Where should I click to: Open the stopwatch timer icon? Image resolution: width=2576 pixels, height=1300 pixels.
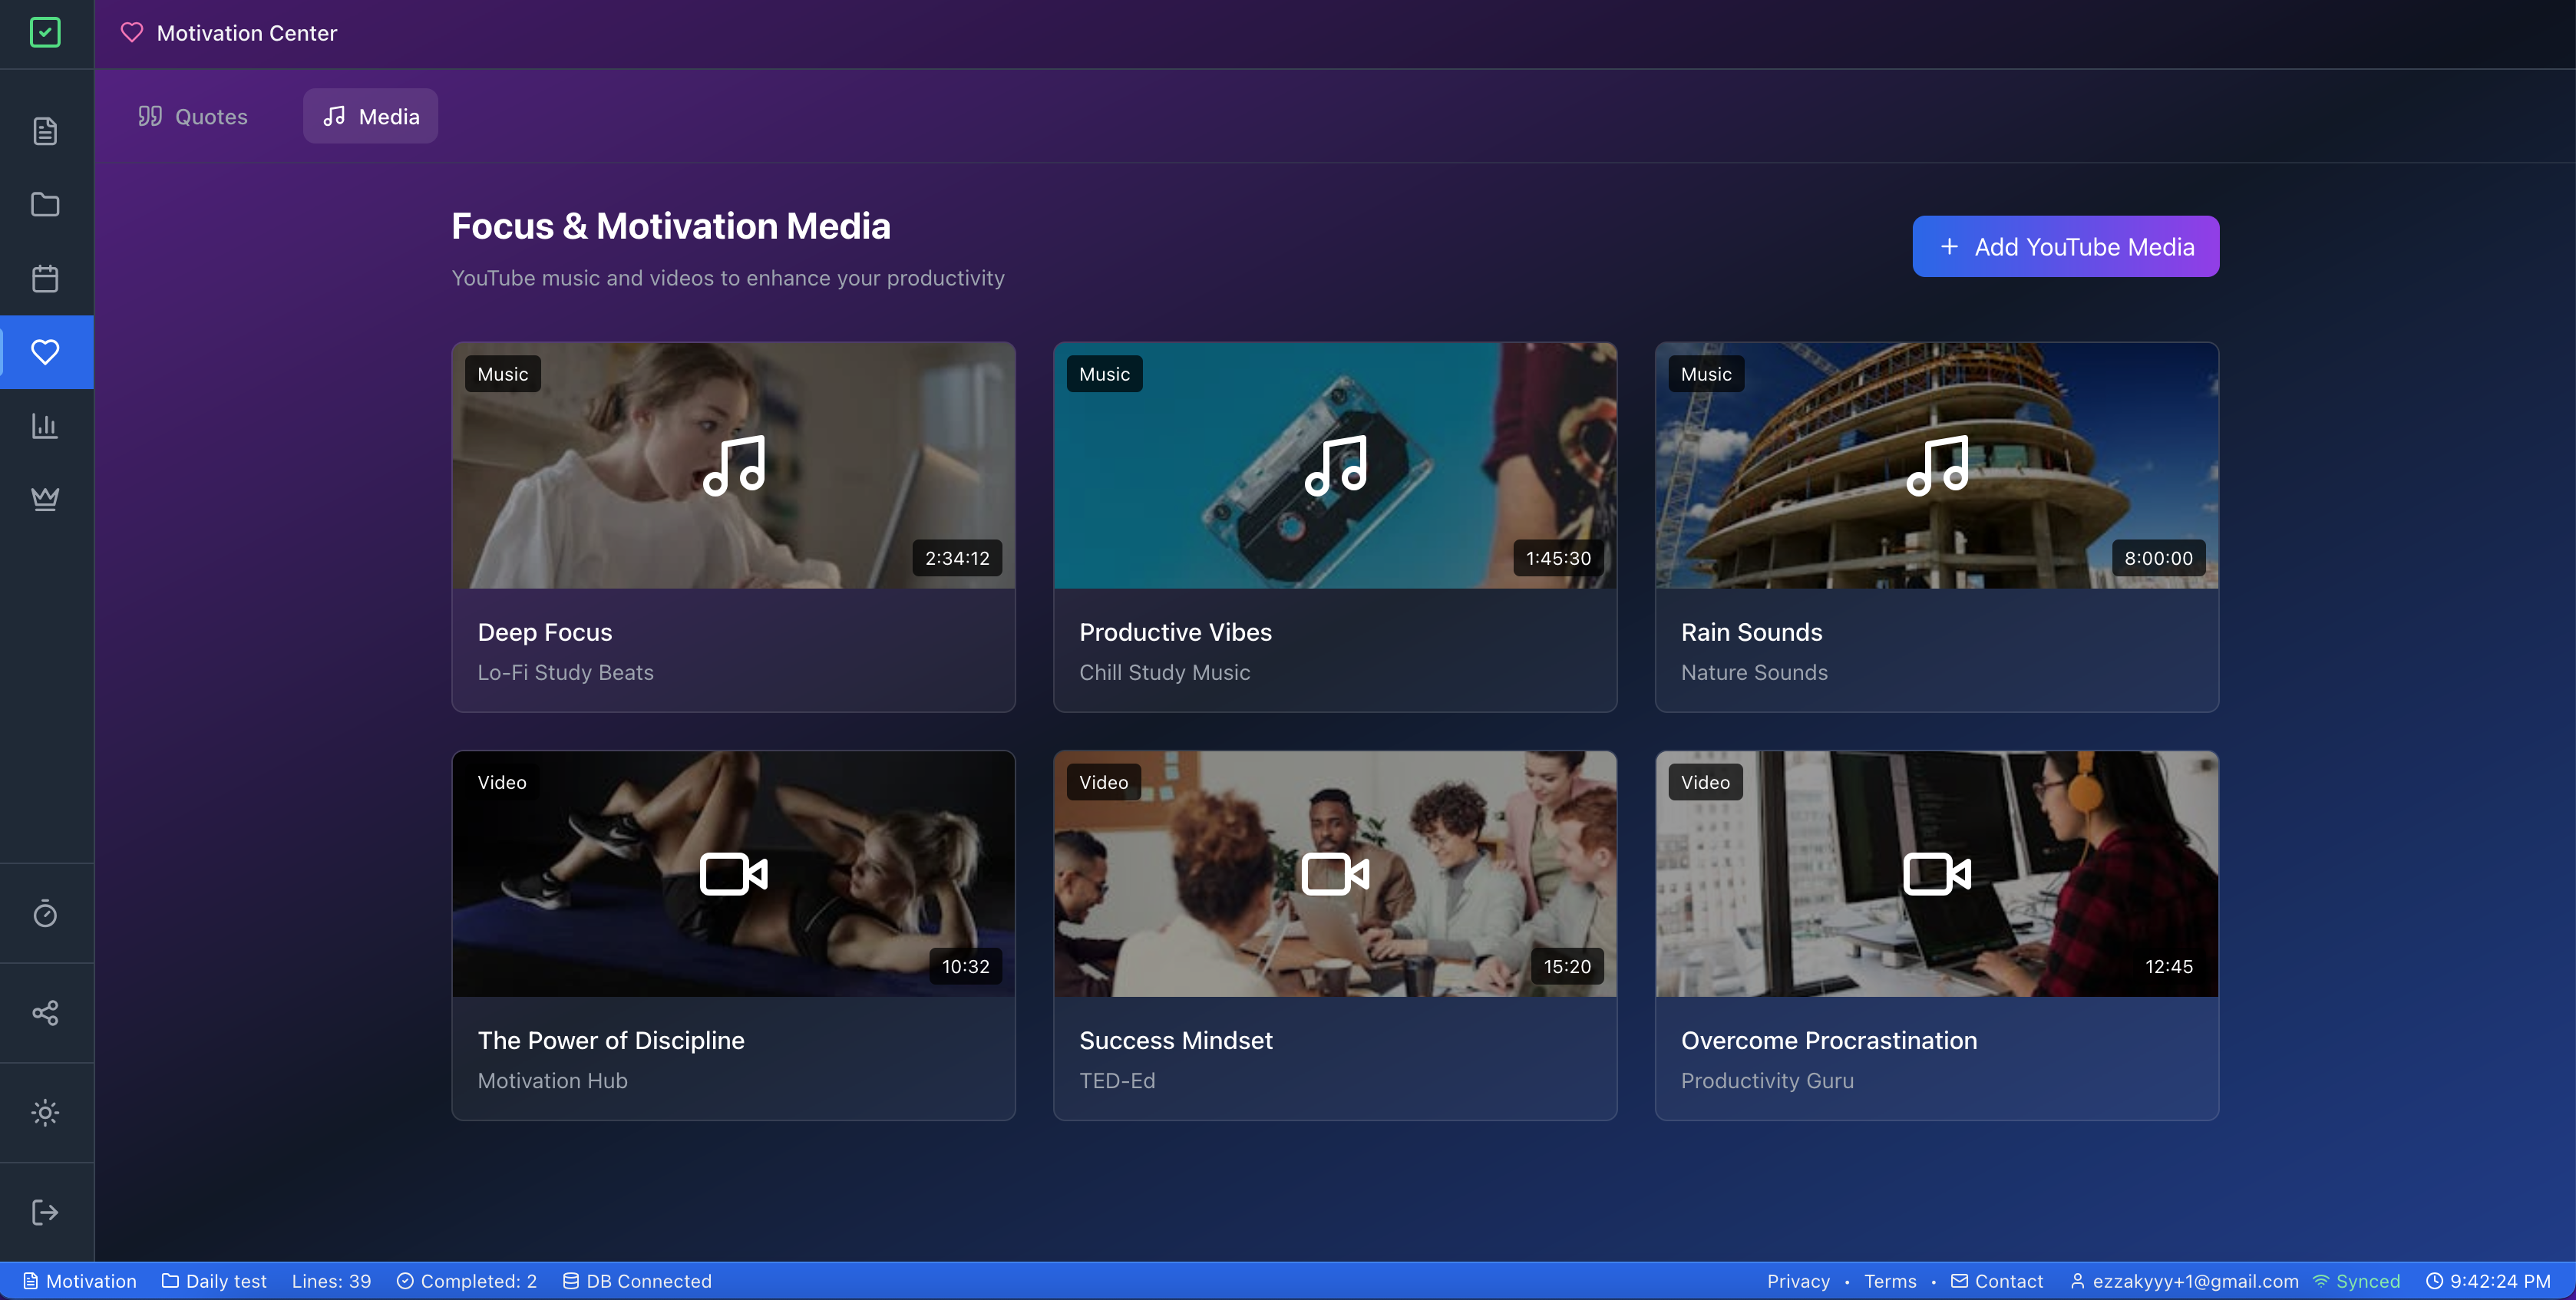coord(45,913)
